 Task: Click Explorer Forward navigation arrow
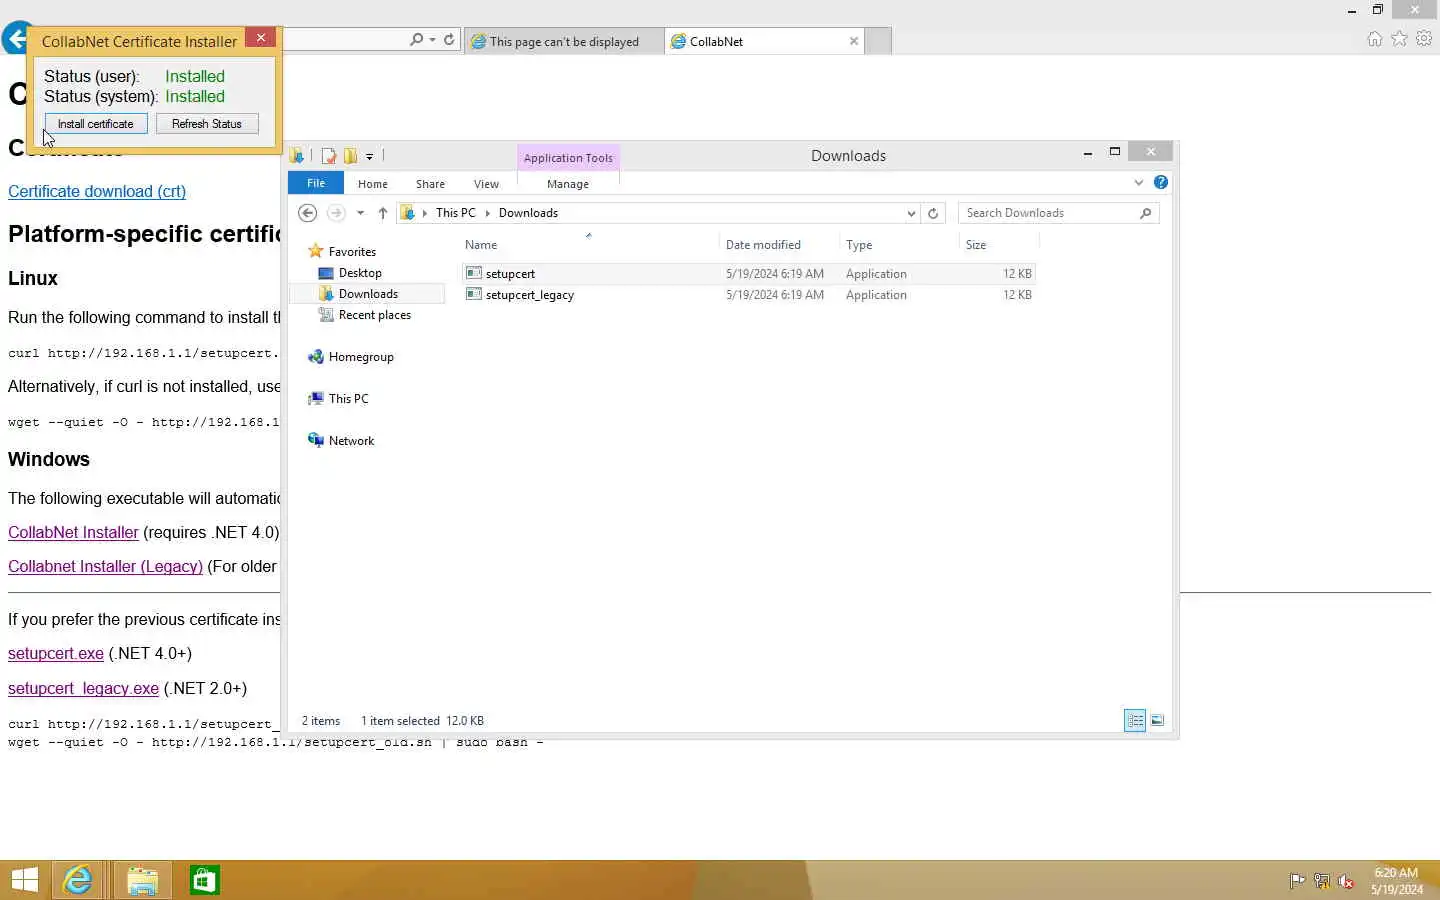336,213
